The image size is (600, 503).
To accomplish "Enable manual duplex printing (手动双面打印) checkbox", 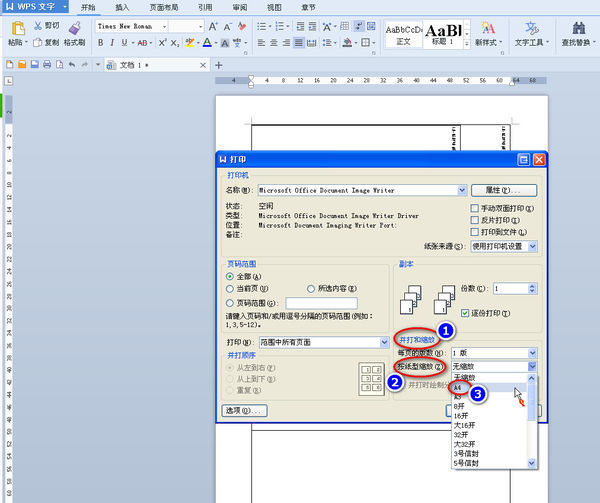I will point(474,208).
